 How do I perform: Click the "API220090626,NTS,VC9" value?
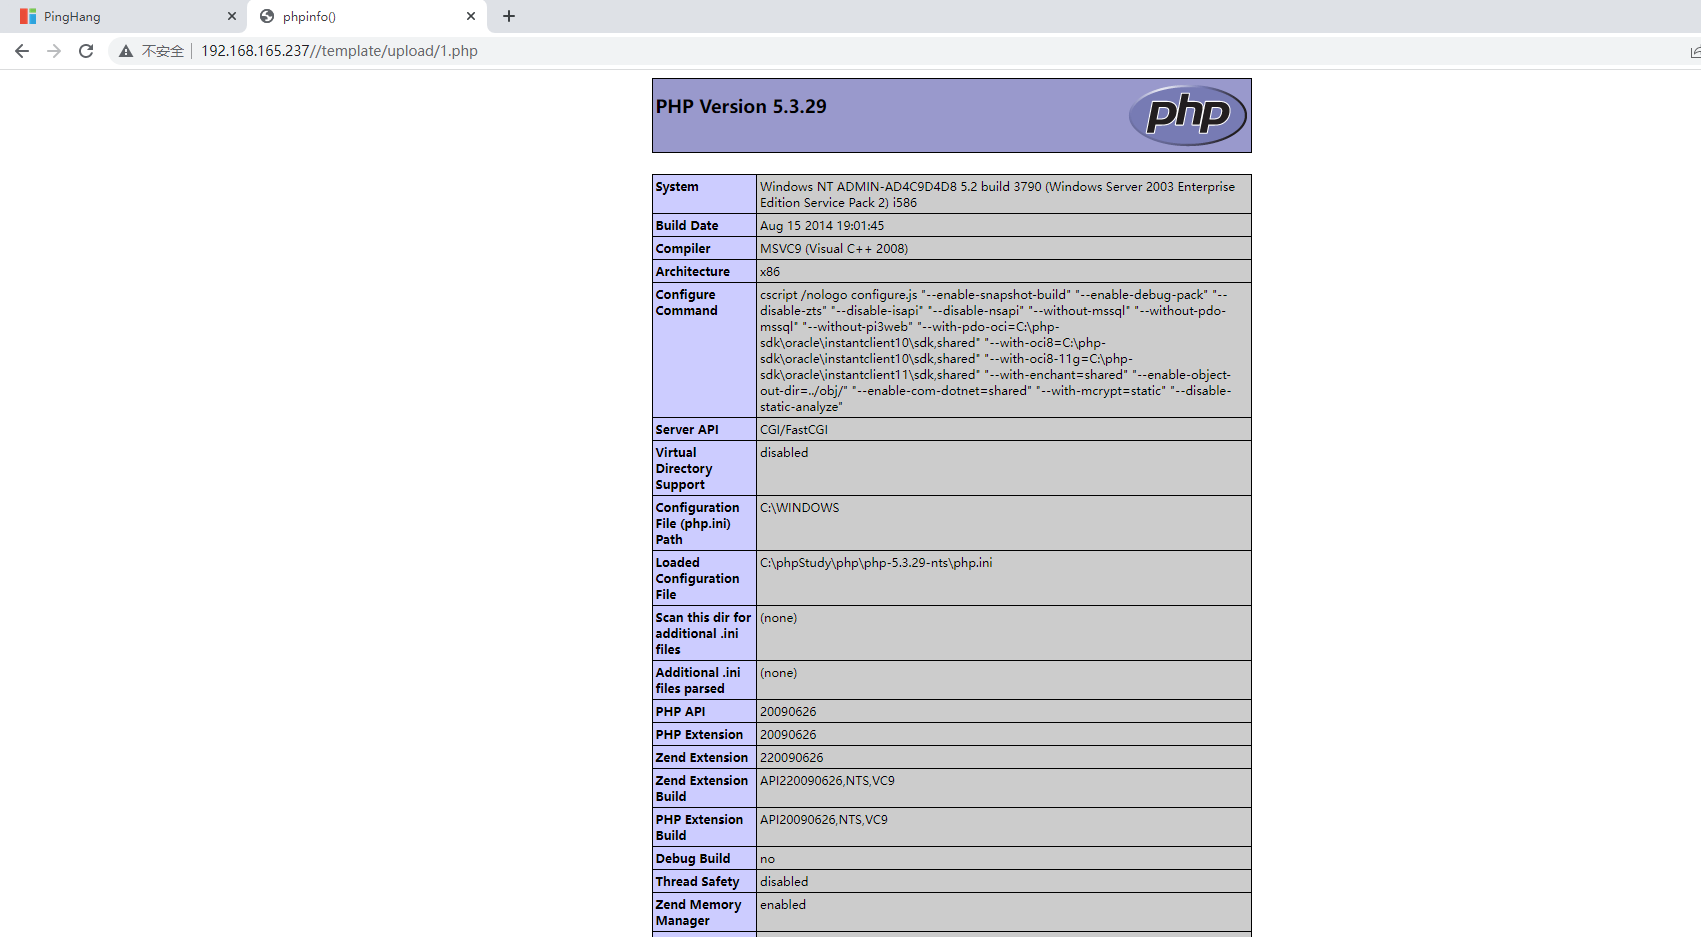tap(827, 781)
